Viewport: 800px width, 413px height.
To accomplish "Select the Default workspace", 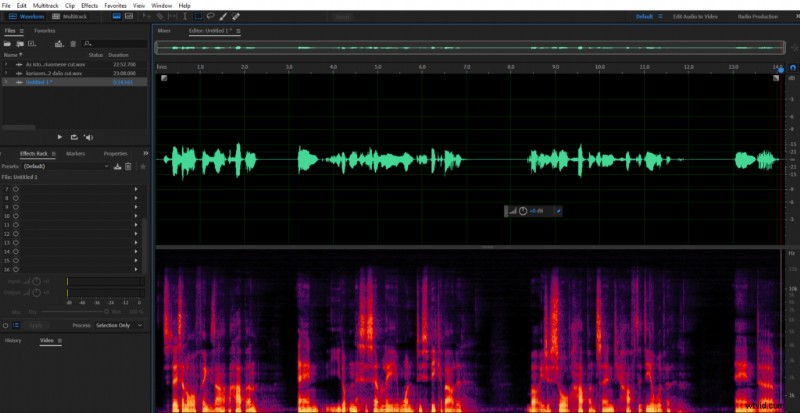I will click(644, 16).
